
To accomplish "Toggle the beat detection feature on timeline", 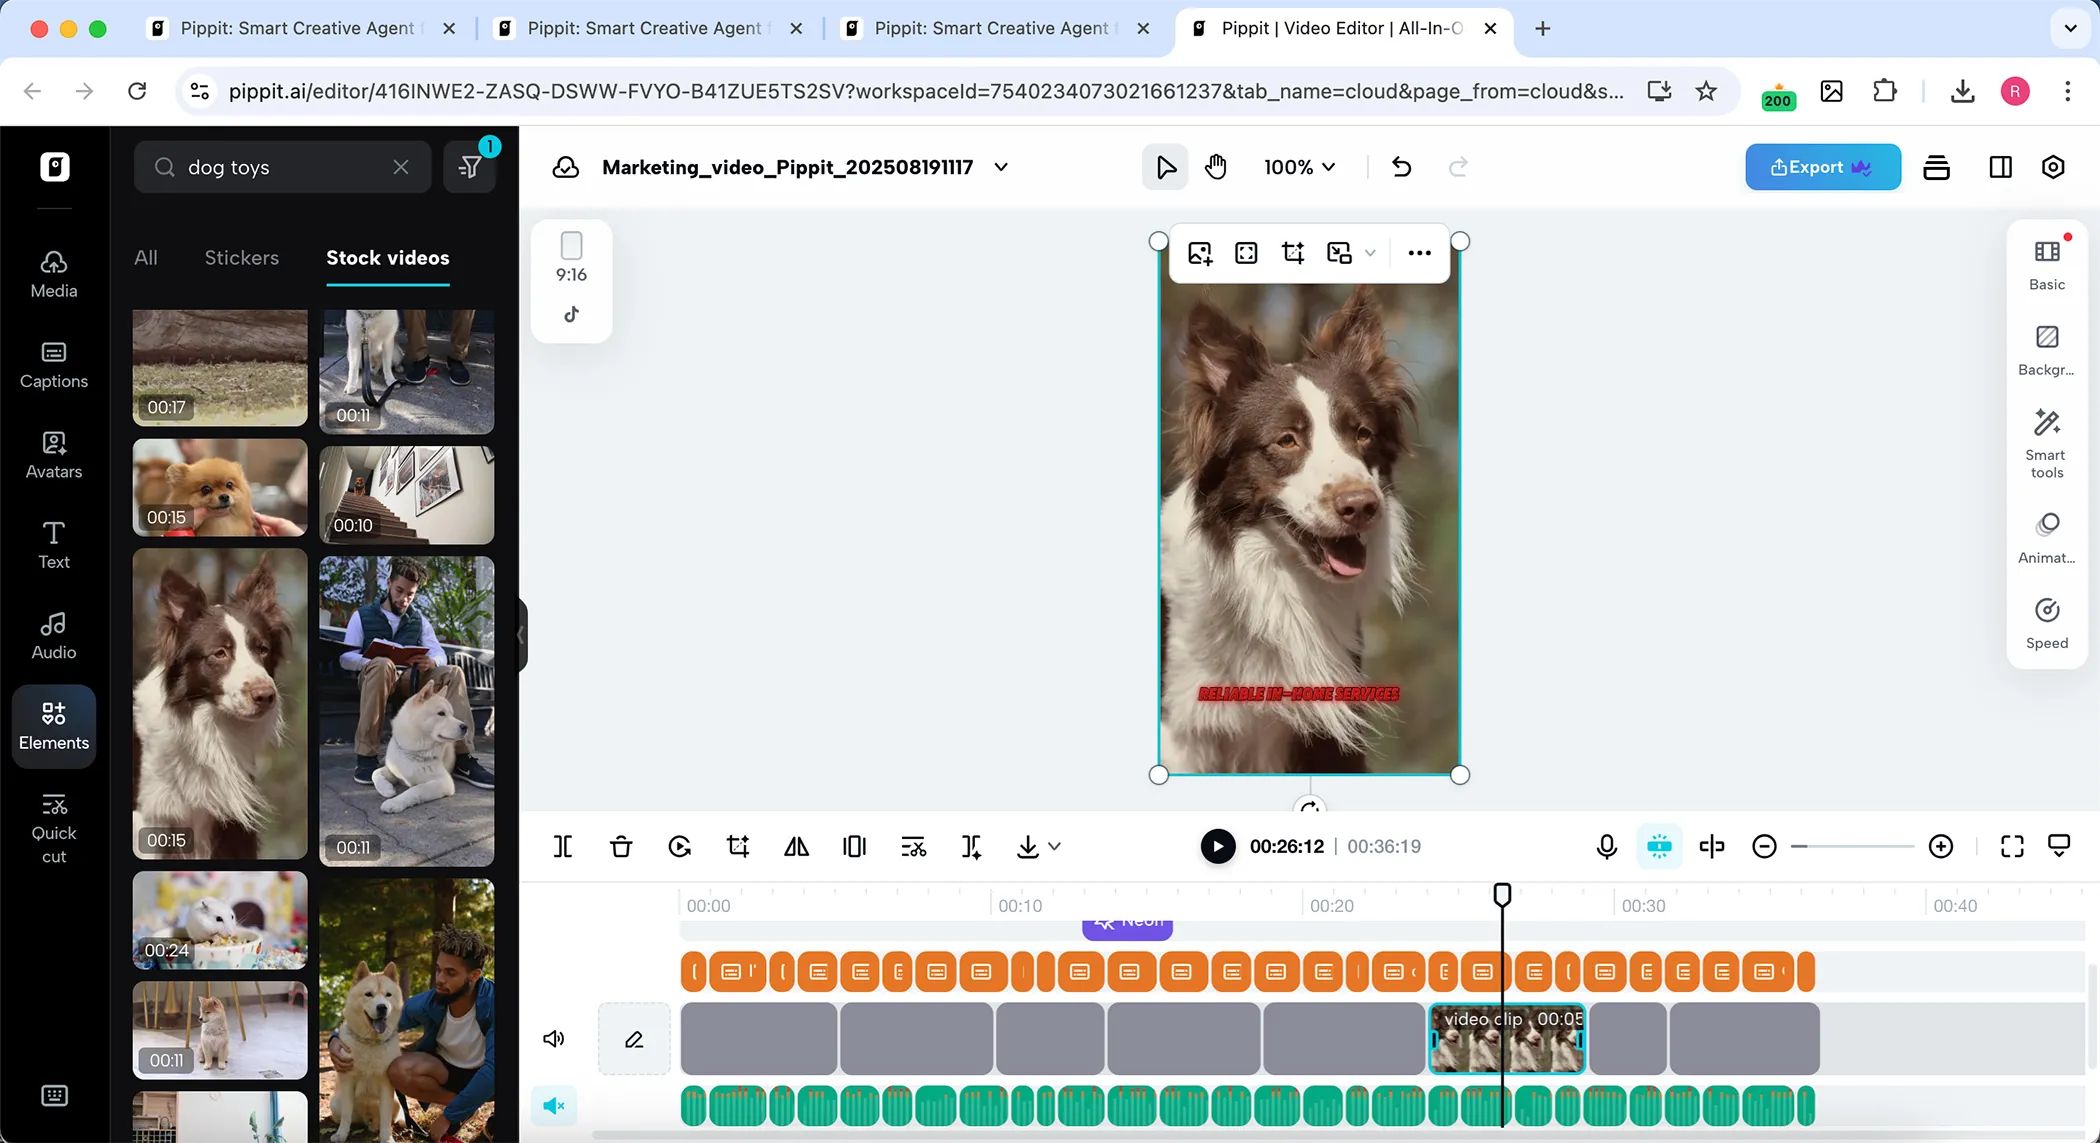I will (1660, 846).
